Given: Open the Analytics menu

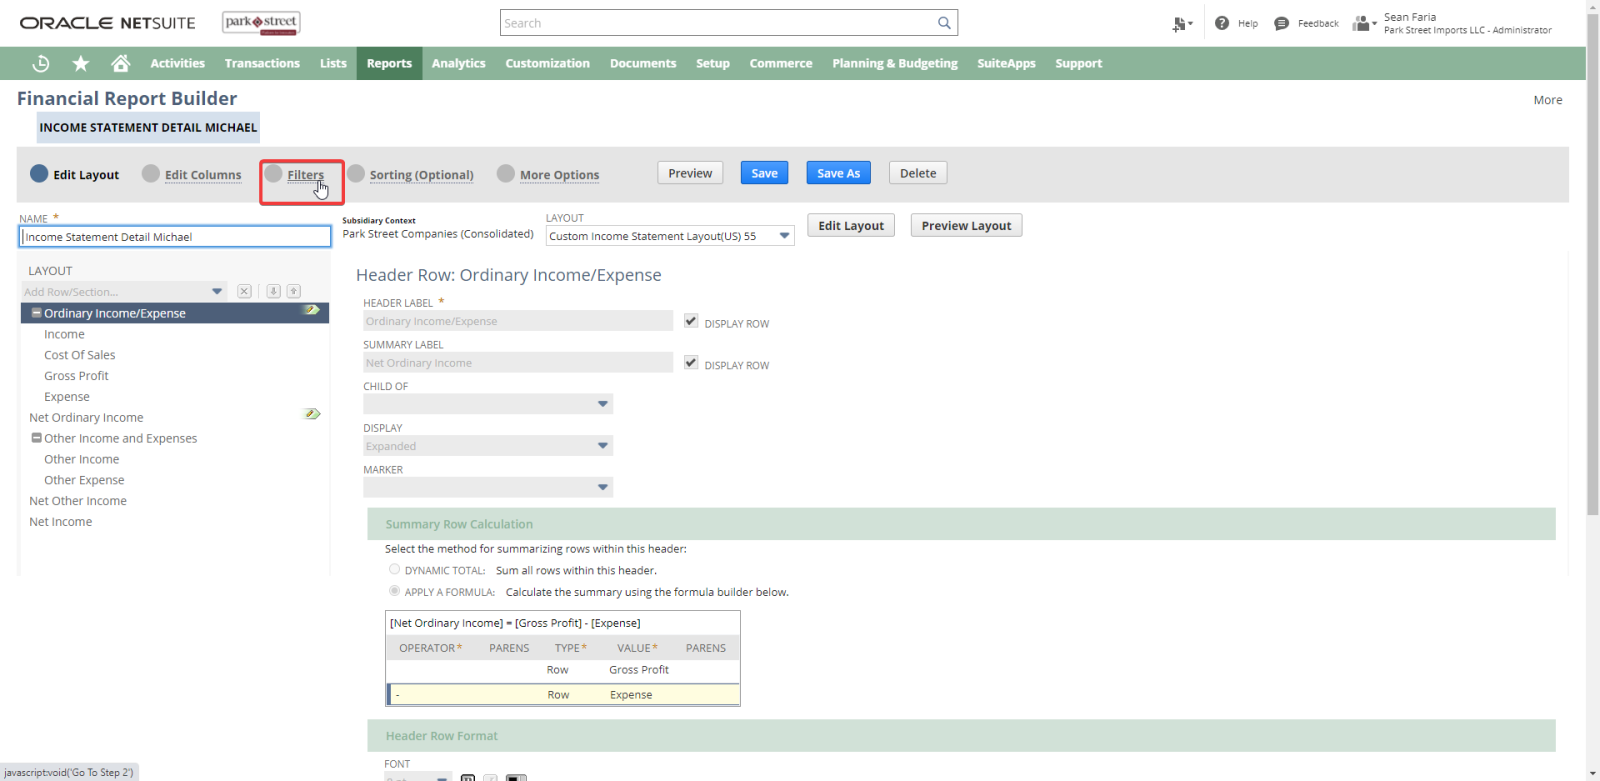Looking at the screenshot, I should click(x=459, y=63).
